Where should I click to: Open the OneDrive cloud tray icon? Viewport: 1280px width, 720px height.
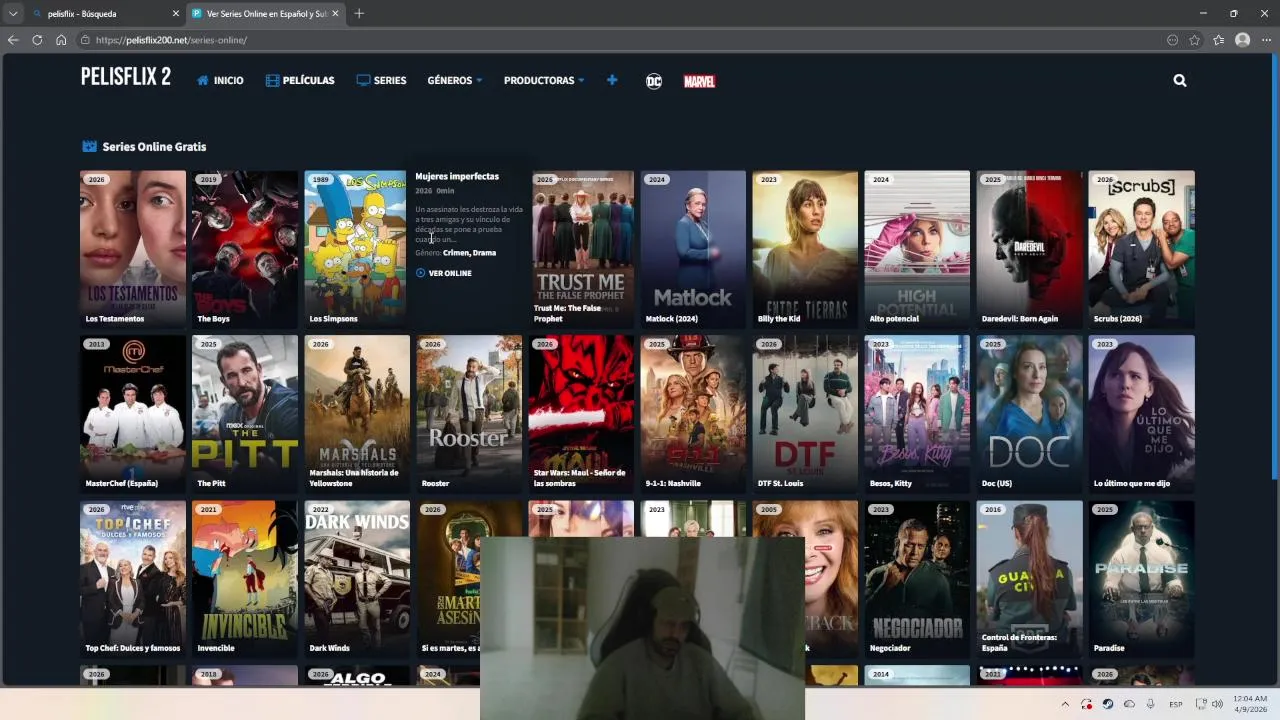point(1129,704)
